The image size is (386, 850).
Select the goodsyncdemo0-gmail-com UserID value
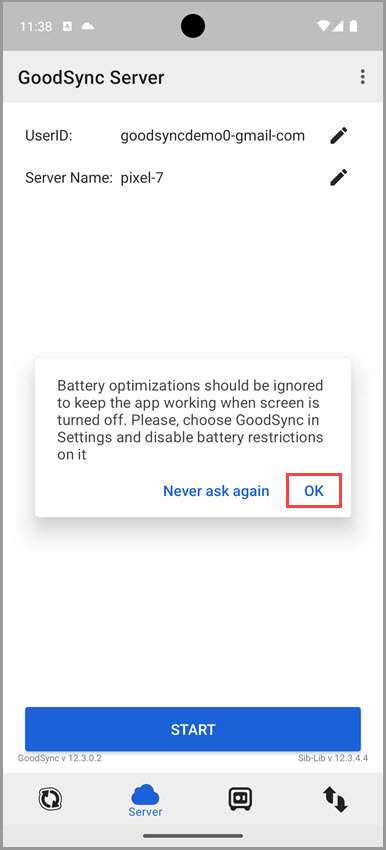(x=213, y=136)
